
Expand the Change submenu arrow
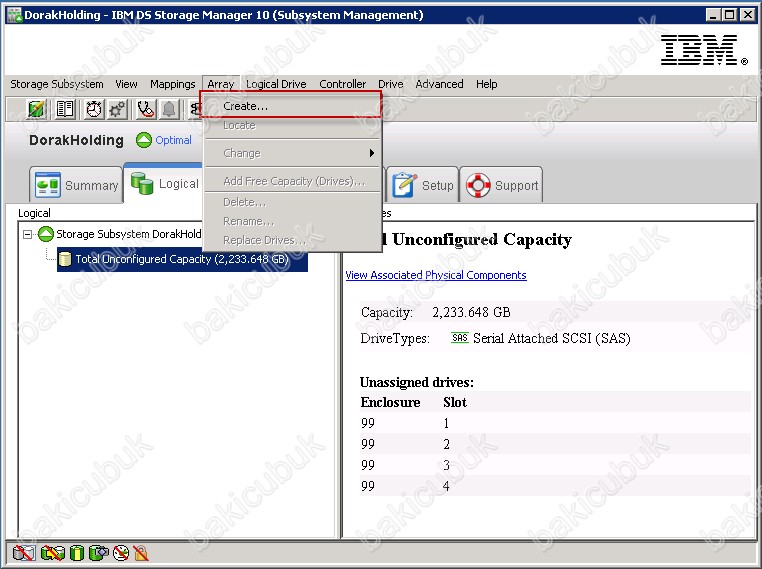pyautogui.click(x=372, y=153)
